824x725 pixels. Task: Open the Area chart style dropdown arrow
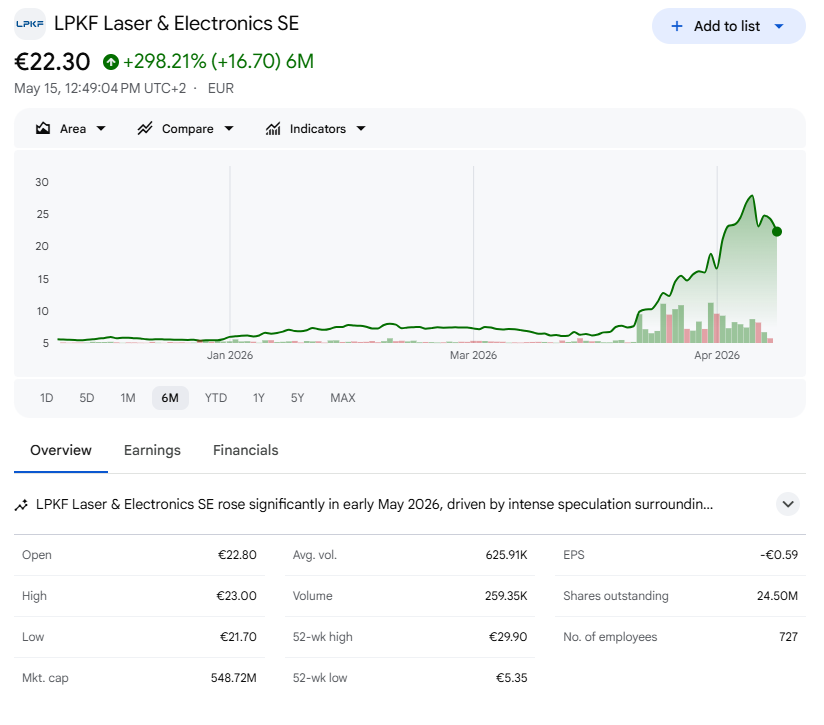101,129
